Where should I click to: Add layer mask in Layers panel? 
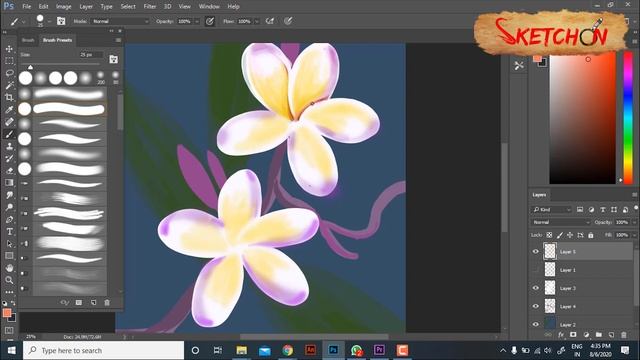[573, 335]
